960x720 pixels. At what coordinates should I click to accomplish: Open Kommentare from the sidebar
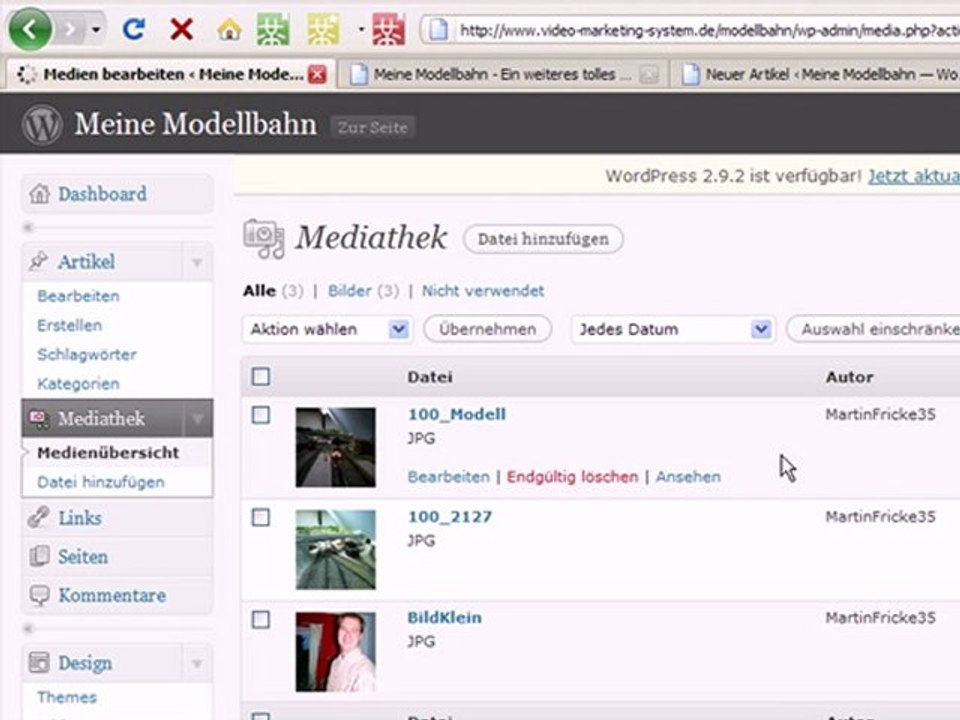point(112,596)
